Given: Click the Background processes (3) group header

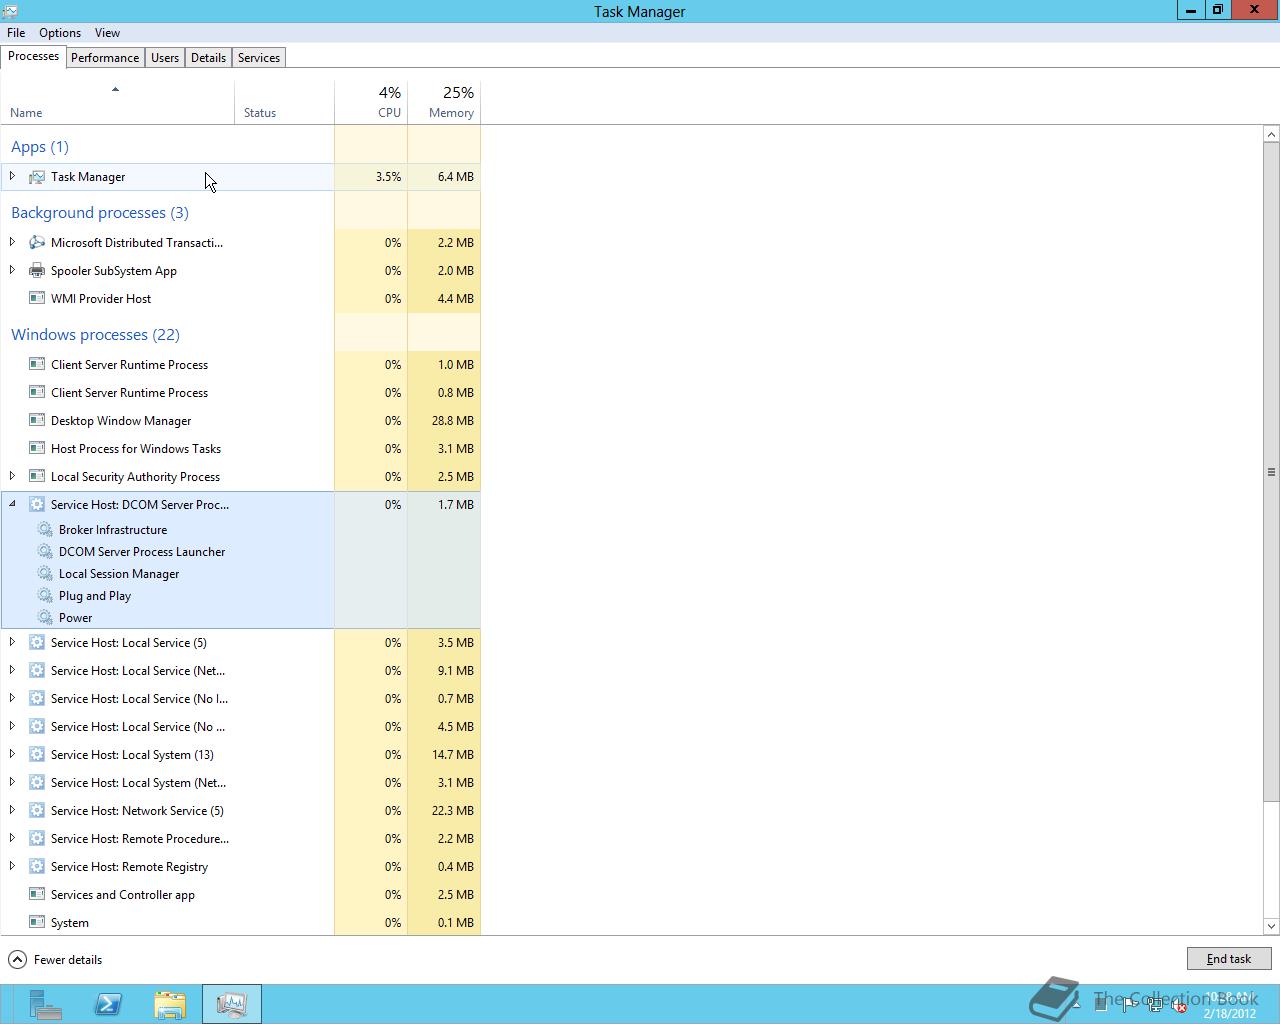Looking at the screenshot, I should (99, 213).
